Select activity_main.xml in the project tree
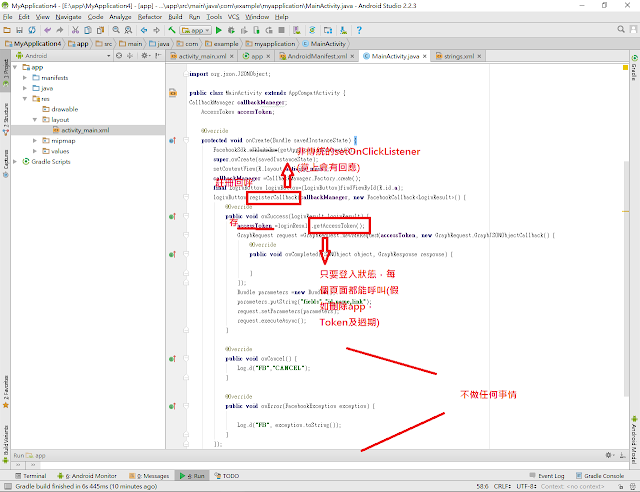 click(x=85, y=130)
